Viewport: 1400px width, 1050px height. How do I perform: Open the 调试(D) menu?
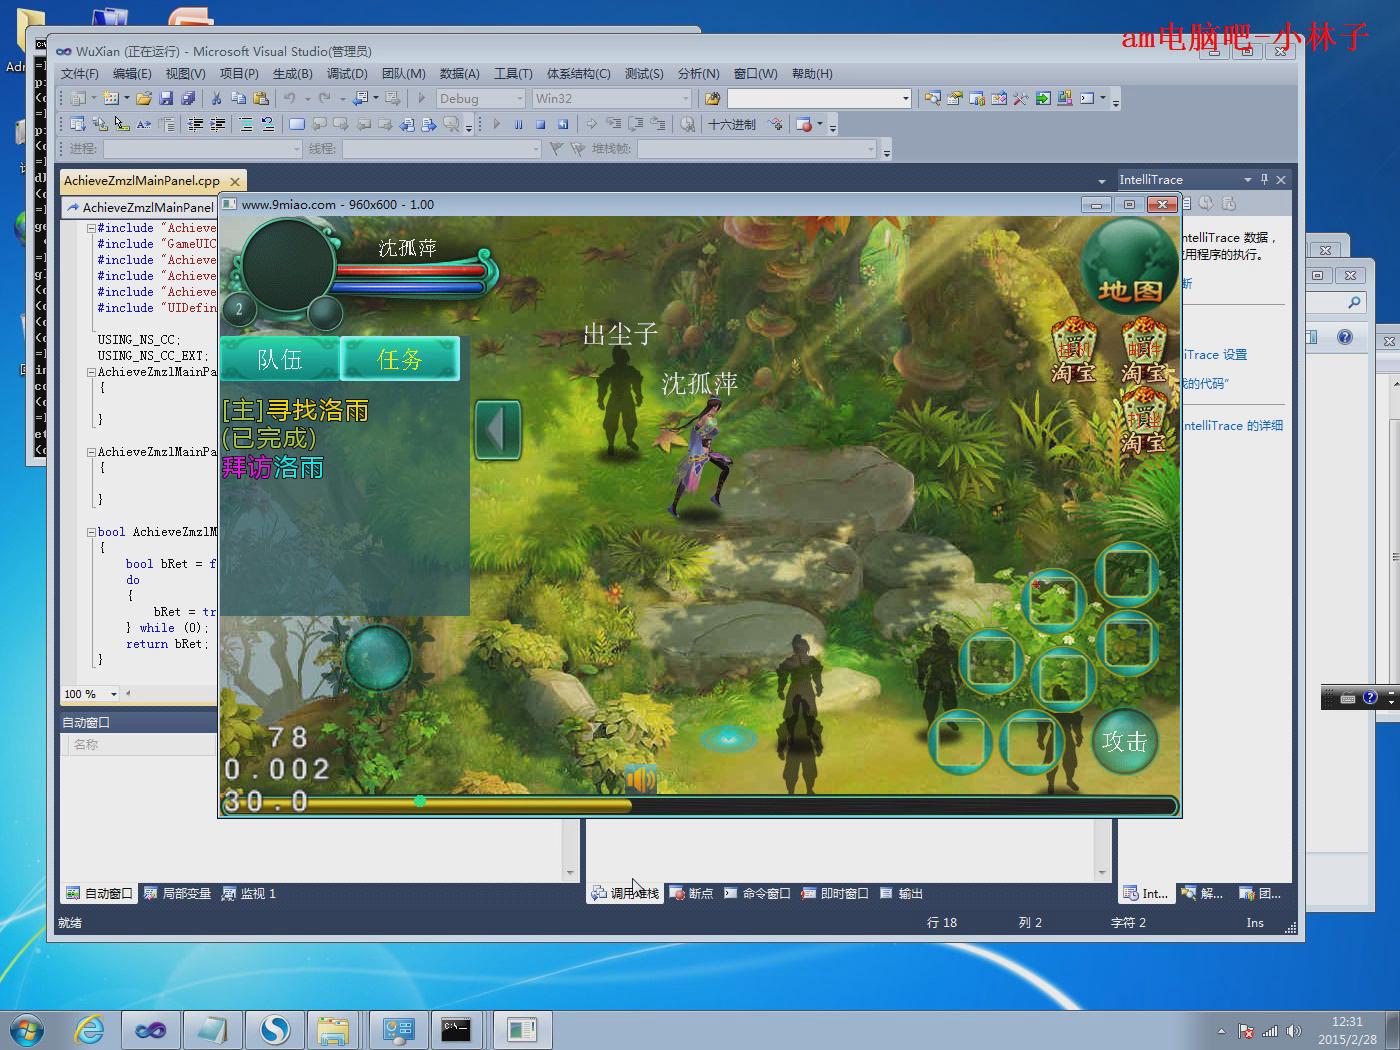point(346,73)
